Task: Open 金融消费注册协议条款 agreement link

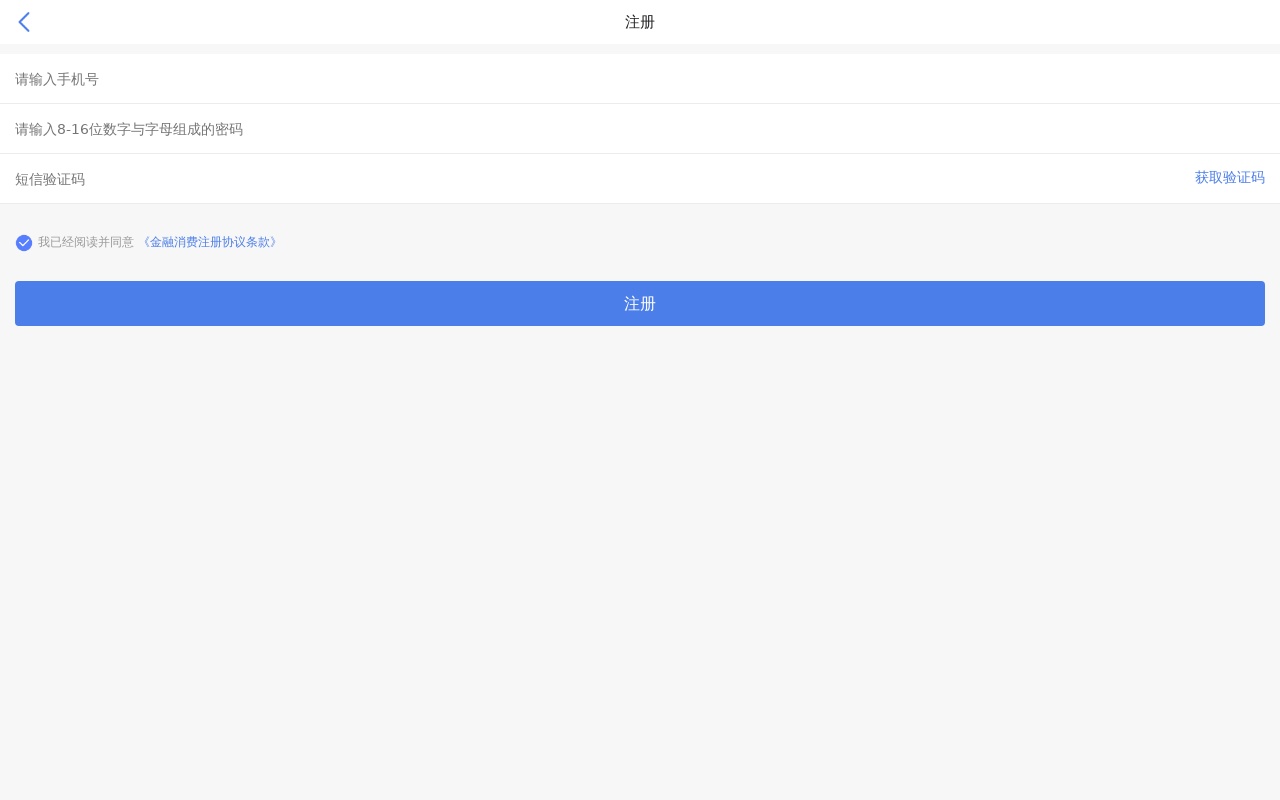Action: [210, 242]
